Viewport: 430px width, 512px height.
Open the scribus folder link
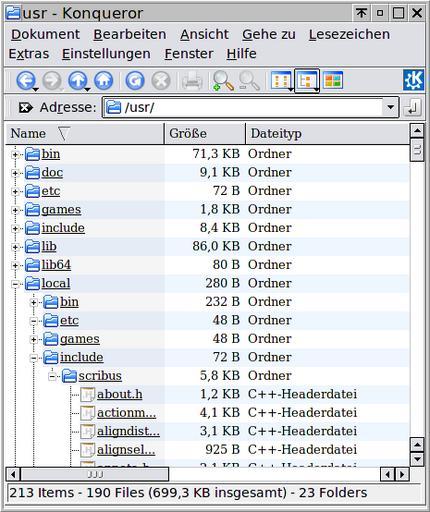(x=100, y=376)
